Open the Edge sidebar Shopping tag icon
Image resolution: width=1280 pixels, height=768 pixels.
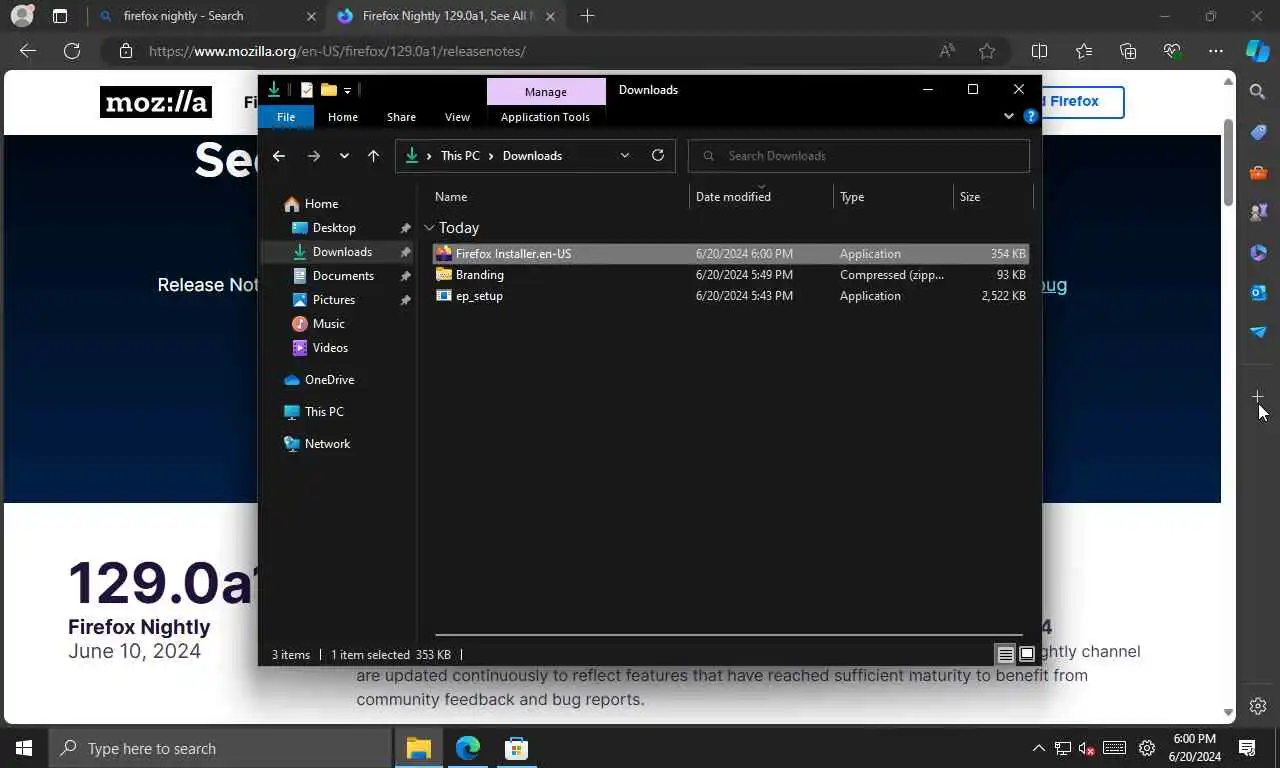click(1258, 132)
